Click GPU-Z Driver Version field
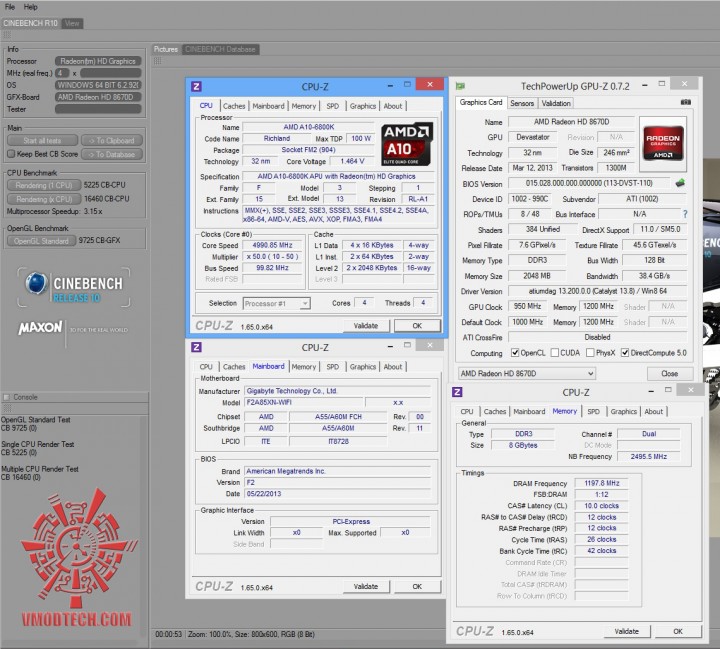 click(x=597, y=291)
